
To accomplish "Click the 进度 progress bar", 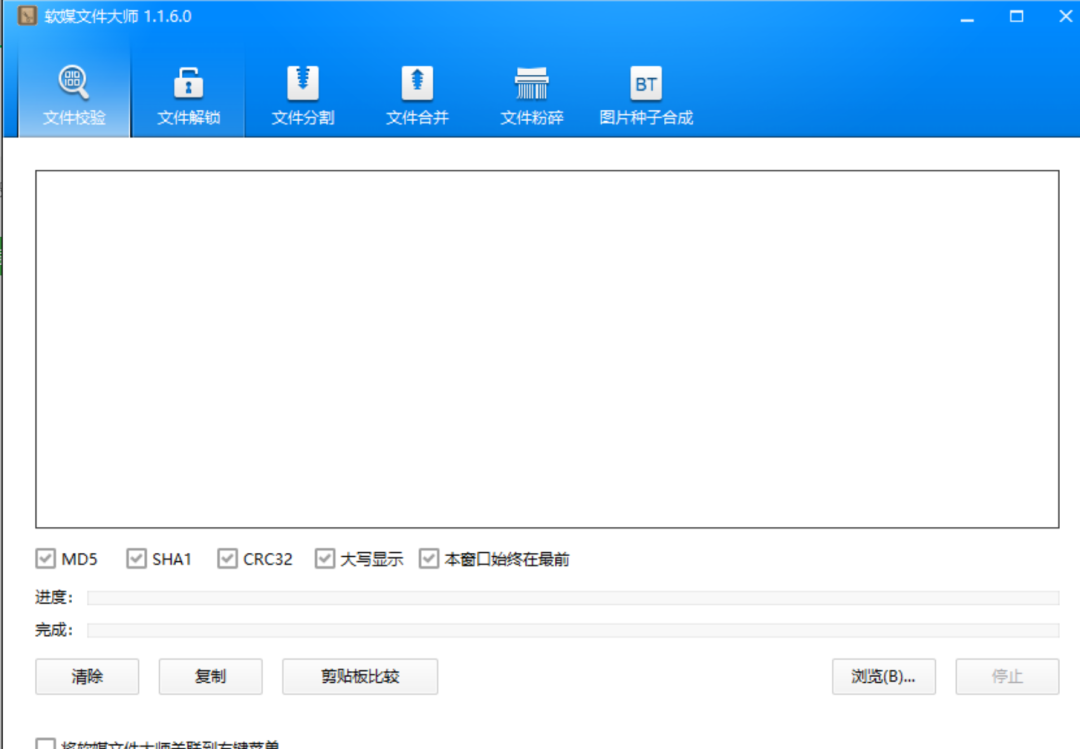I will click(573, 597).
